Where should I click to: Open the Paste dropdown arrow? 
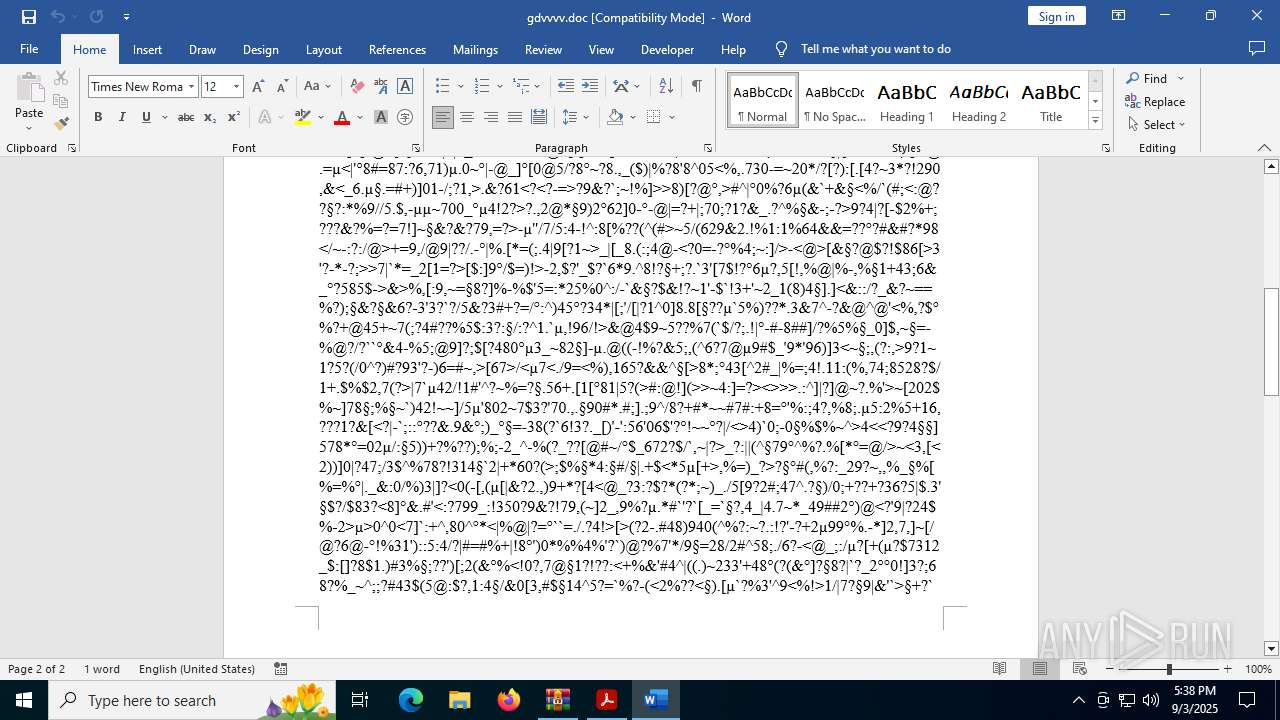point(29,127)
